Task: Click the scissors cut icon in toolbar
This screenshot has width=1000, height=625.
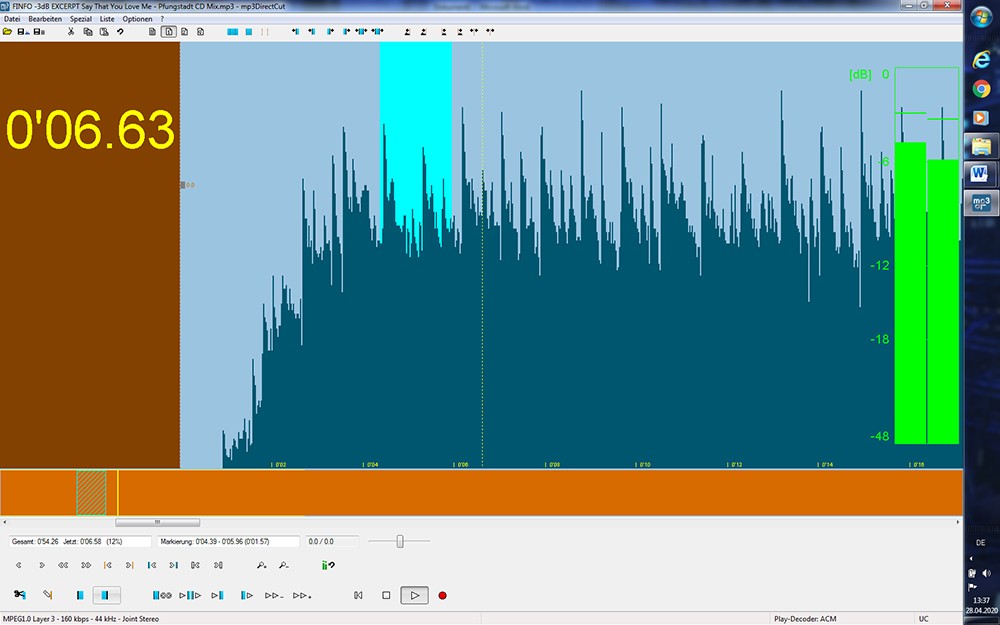Action: tap(71, 32)
